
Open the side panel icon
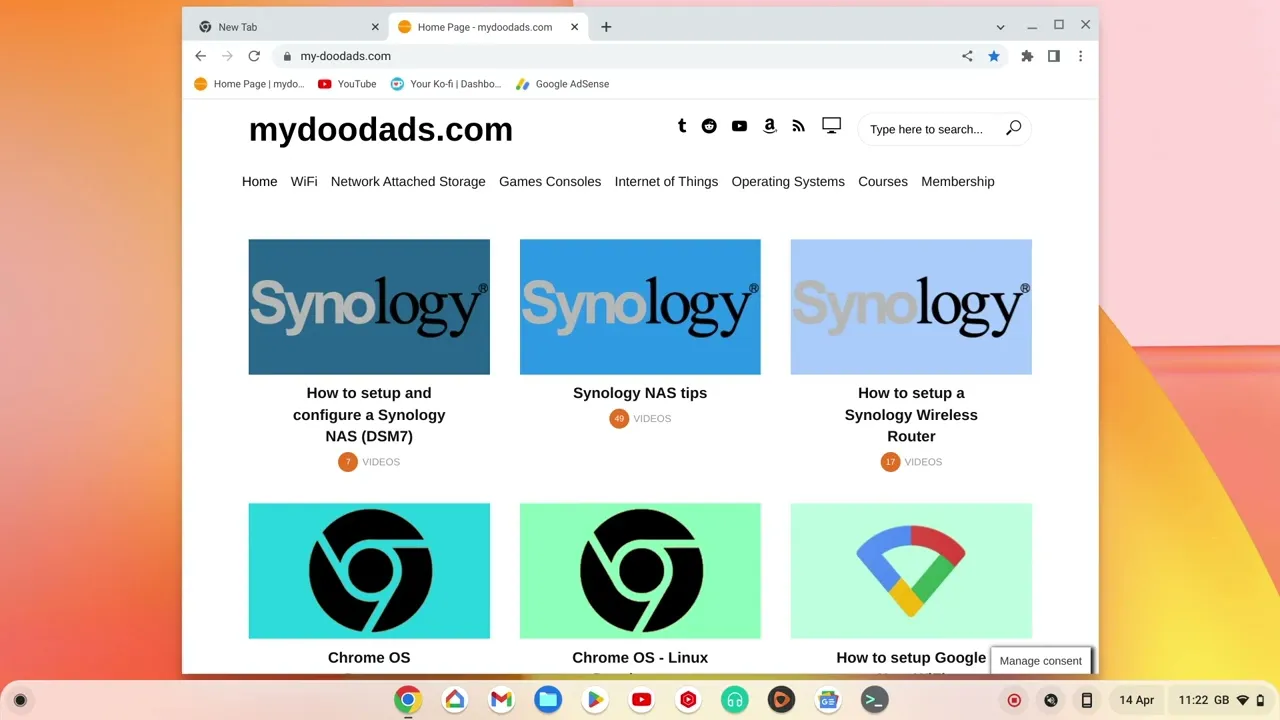[x=1054, y=56]
